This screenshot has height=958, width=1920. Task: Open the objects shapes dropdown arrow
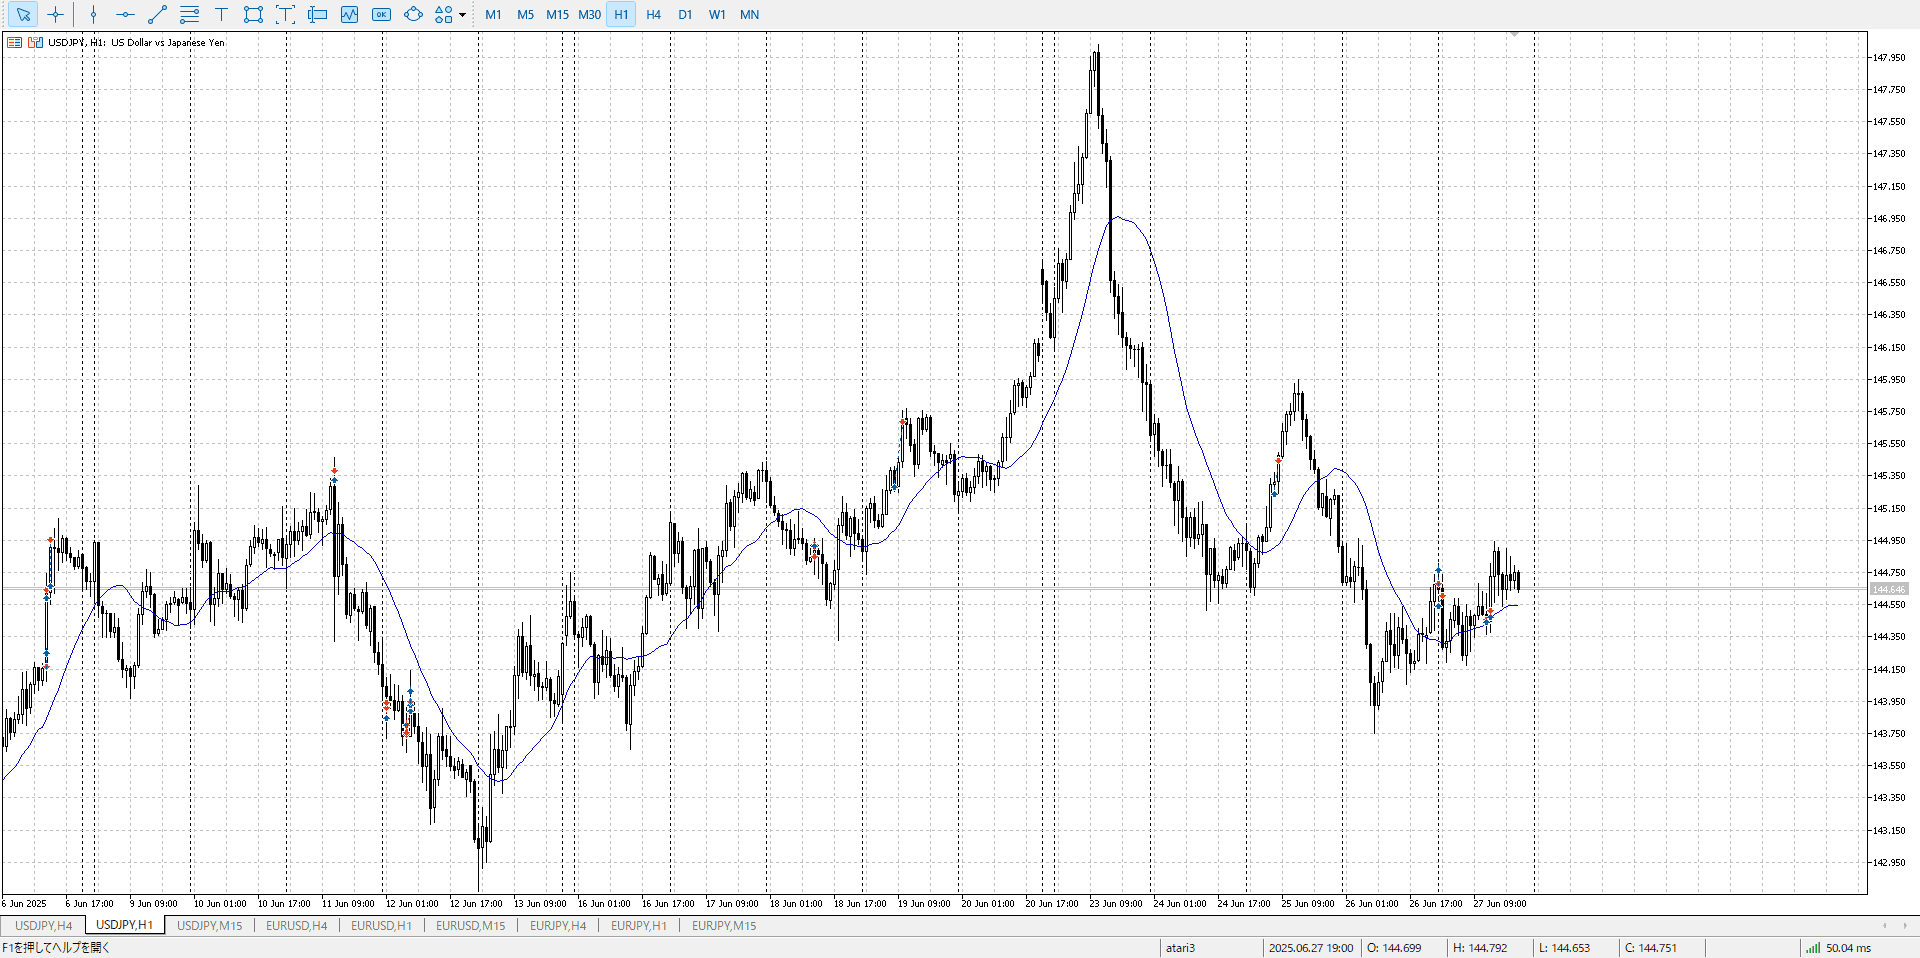pyautogui.click(x=462, y=15)
